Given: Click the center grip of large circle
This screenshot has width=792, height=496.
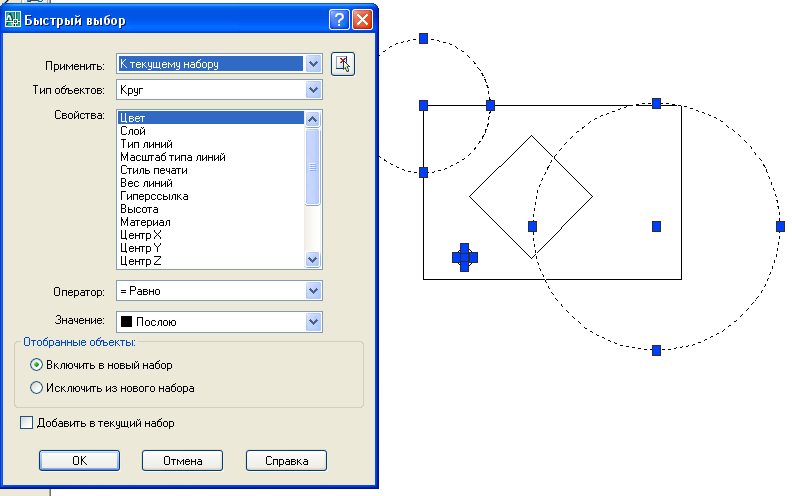Looking at the screenshot, I should click(656, 226).
